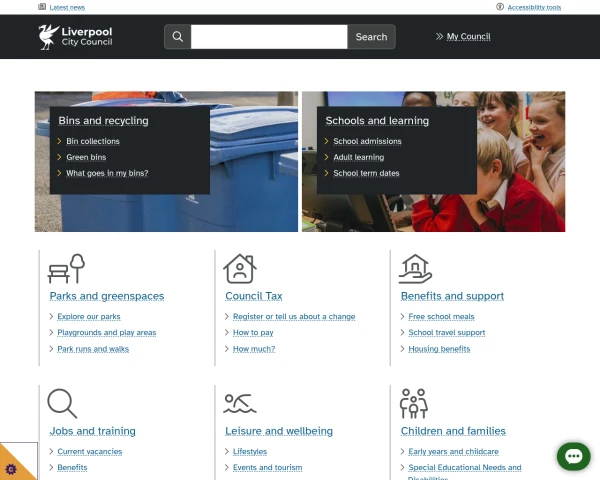Open Current vacancies link
600x480 pixels.
click(90, 452)
